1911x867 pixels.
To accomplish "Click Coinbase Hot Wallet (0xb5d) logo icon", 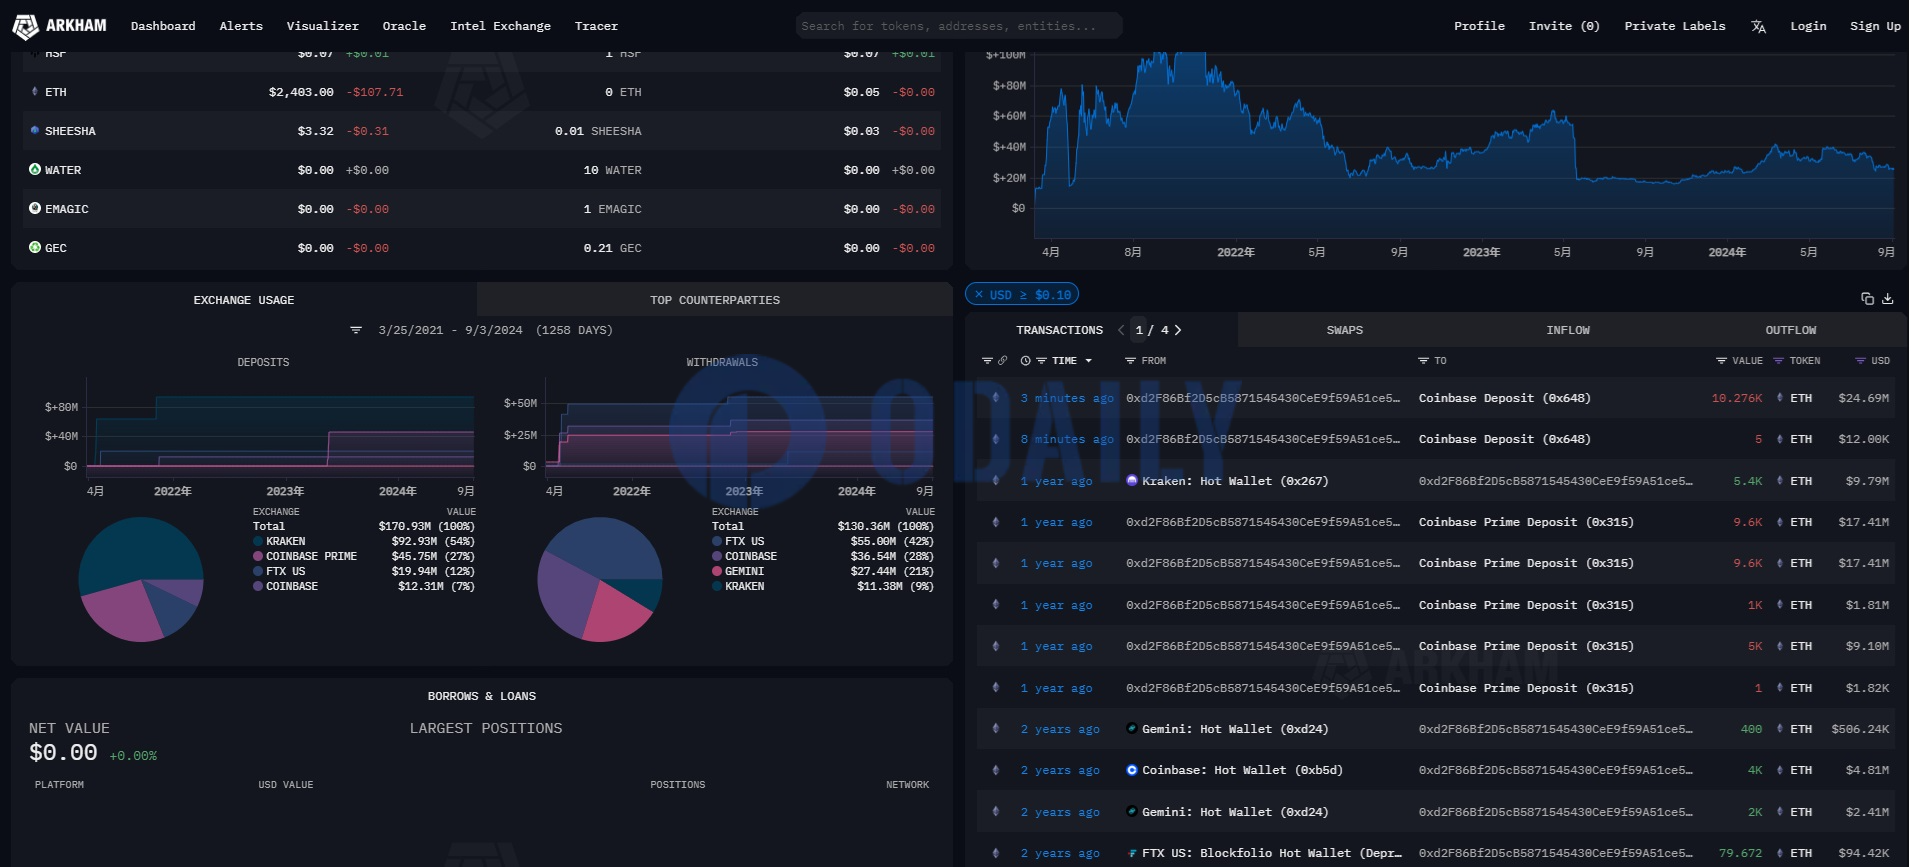I will click(x=1132, y=770).
